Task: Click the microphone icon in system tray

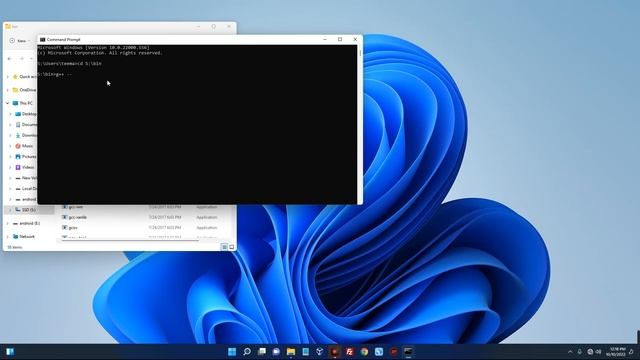Action: [x=580, y=351]
